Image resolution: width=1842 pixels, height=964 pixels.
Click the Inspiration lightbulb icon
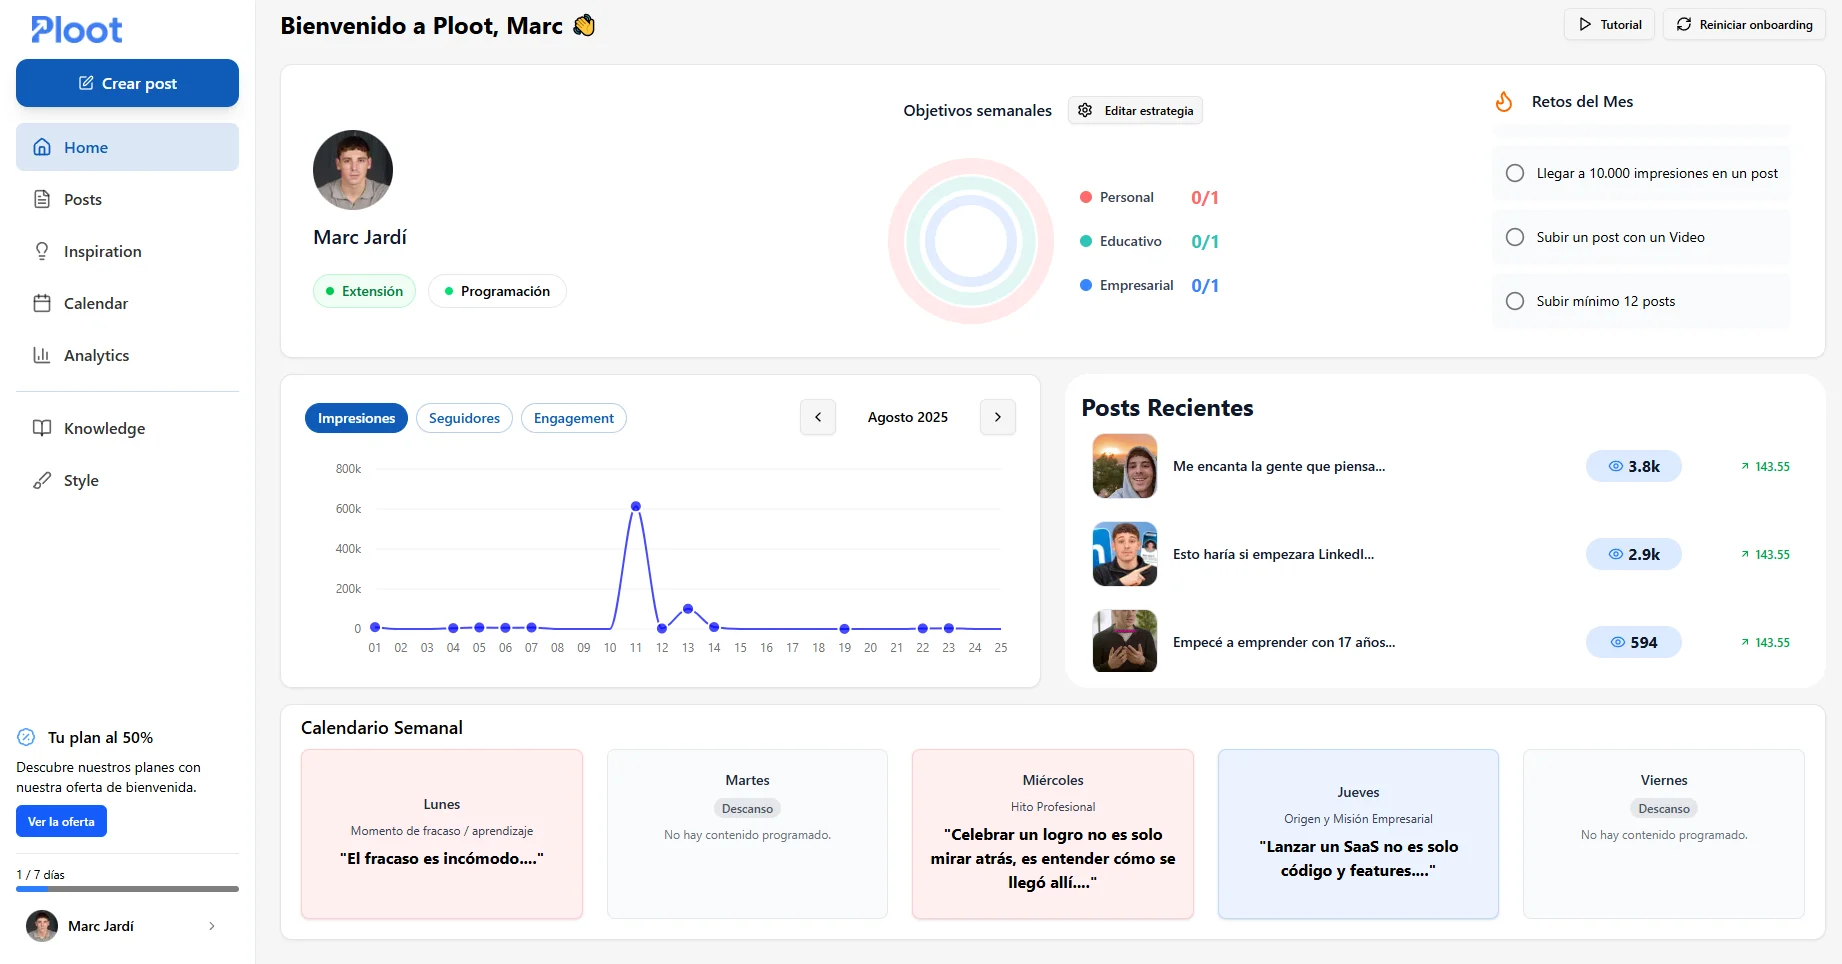42,251
